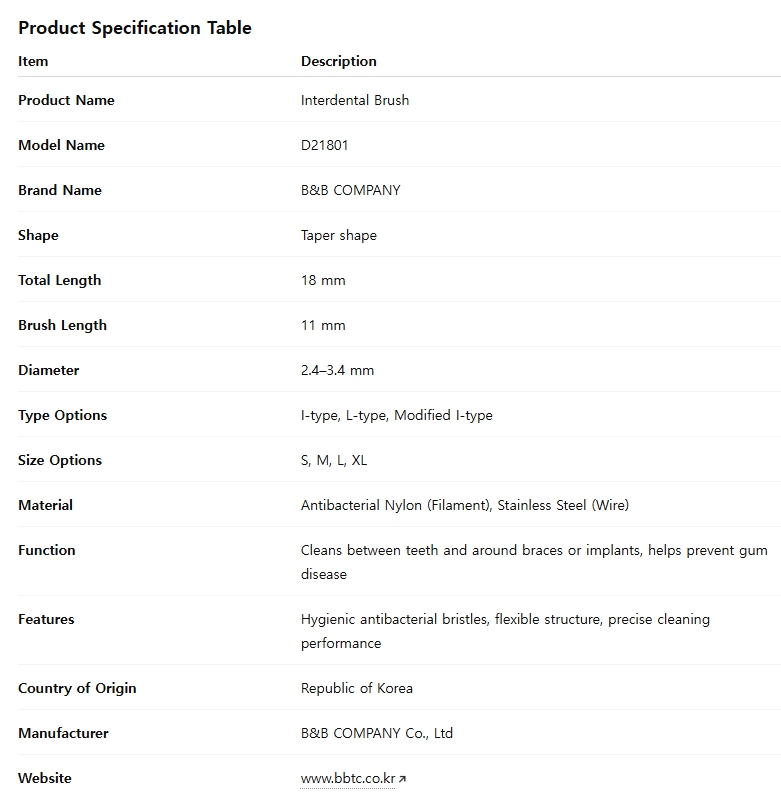Image resolution: width=781 pixels, height=792 pixels.
Task: Click the S, M, L, XL size options
Action: click(334, 460)
